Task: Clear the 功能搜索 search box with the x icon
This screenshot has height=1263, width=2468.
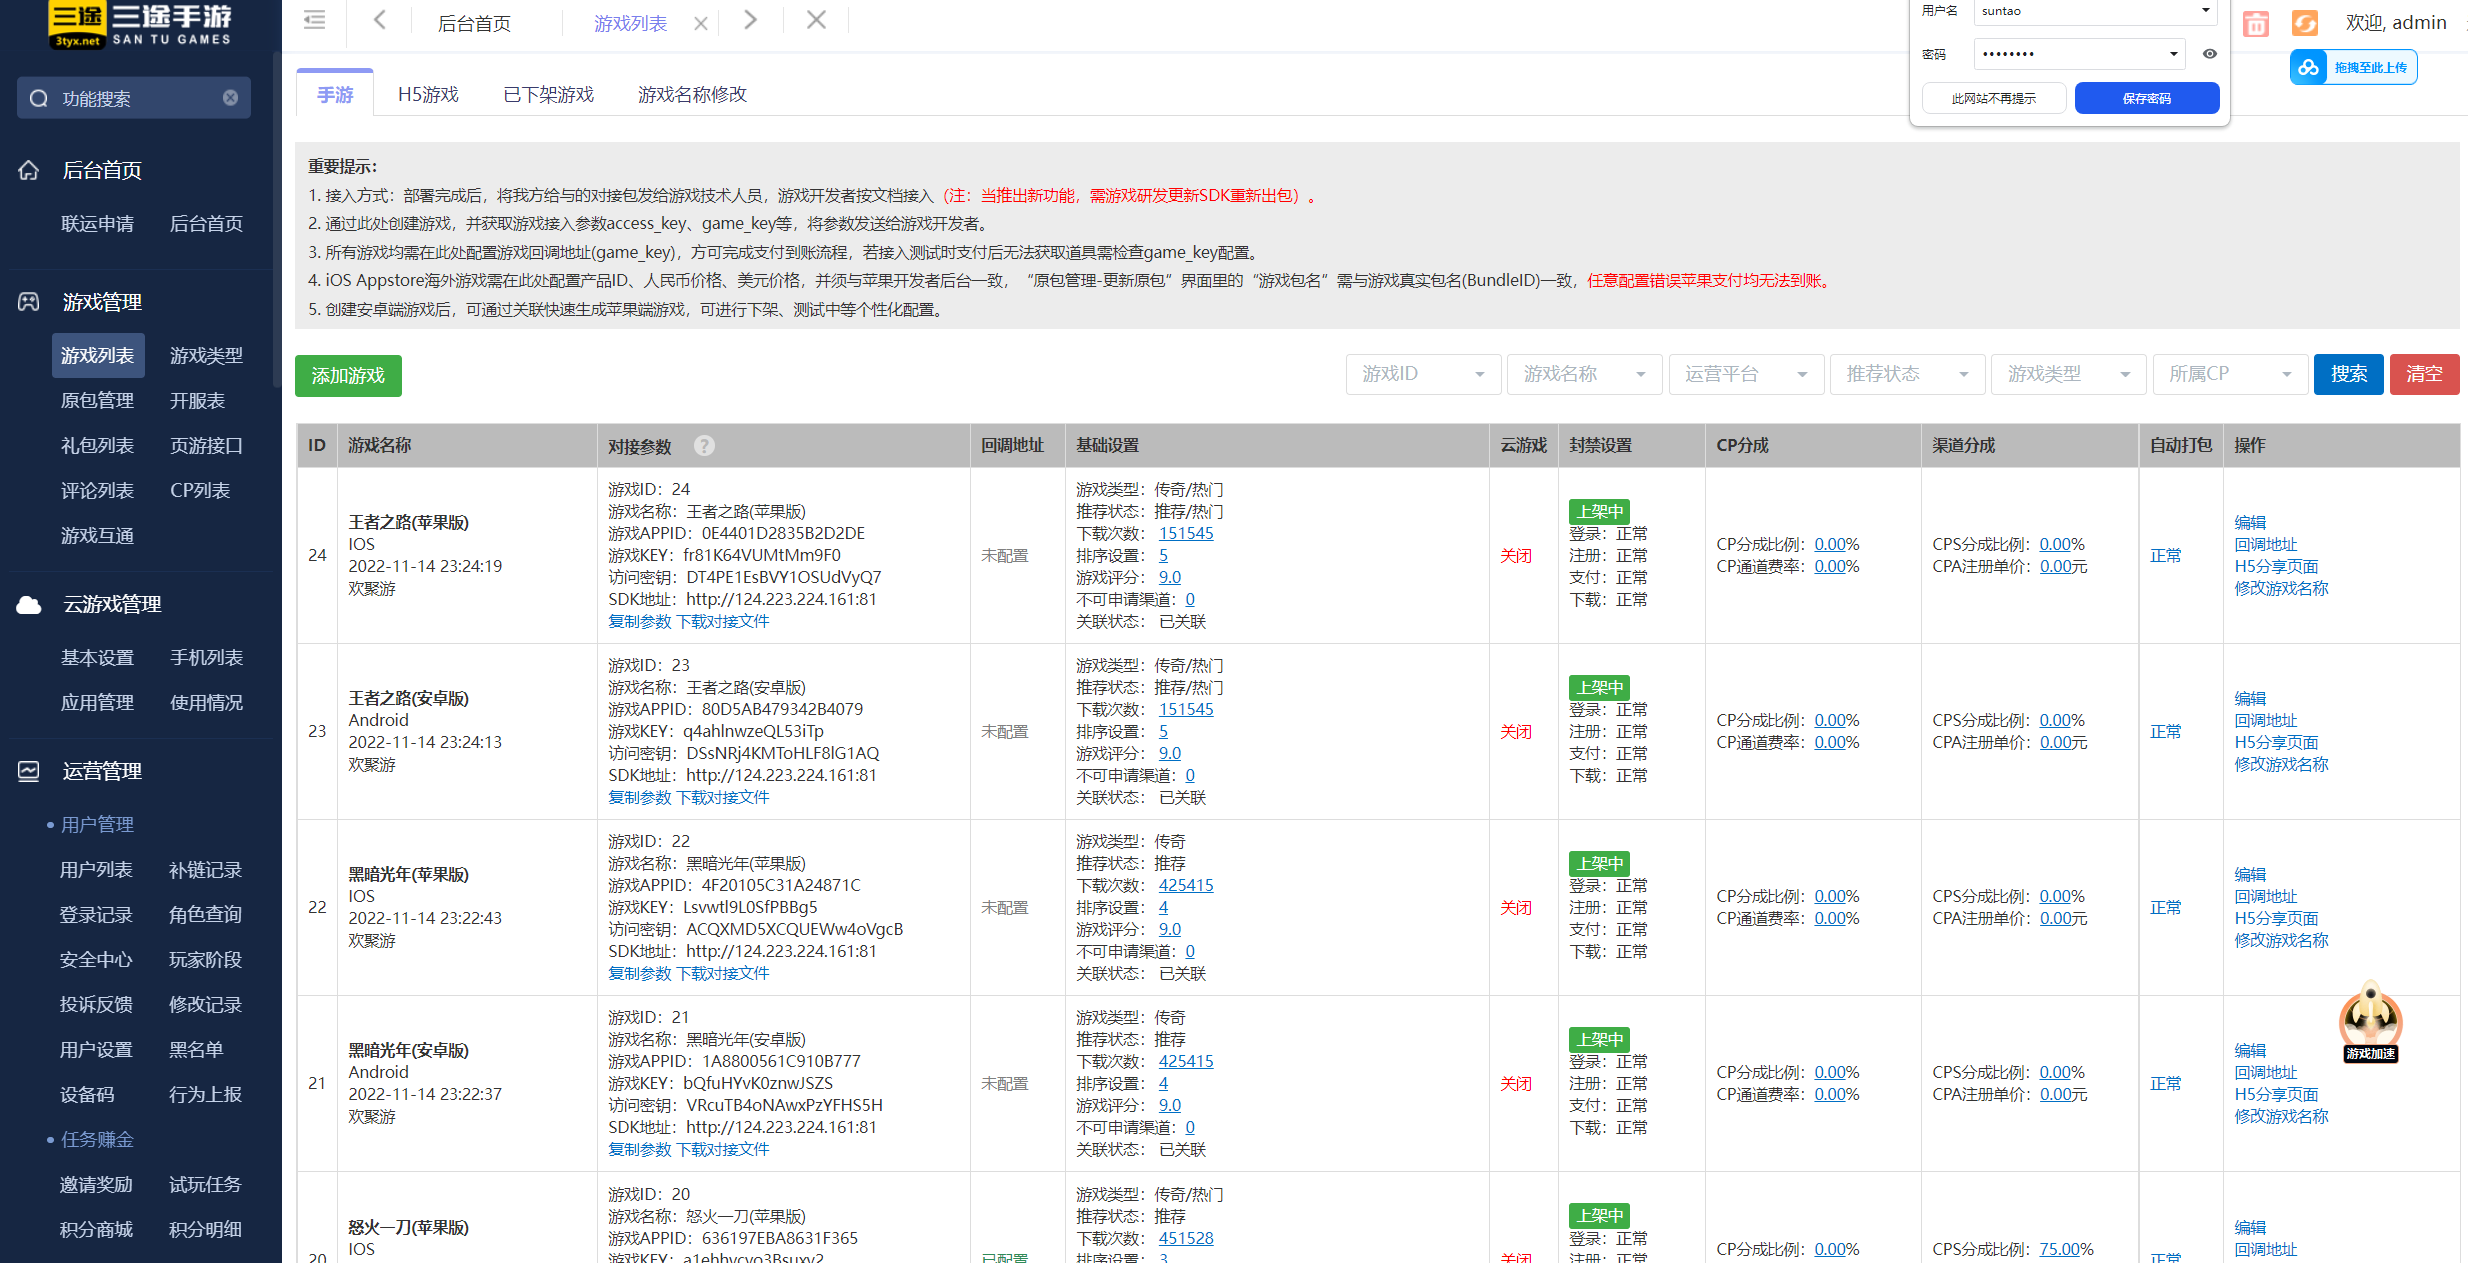Action: (x=231, y=98)
